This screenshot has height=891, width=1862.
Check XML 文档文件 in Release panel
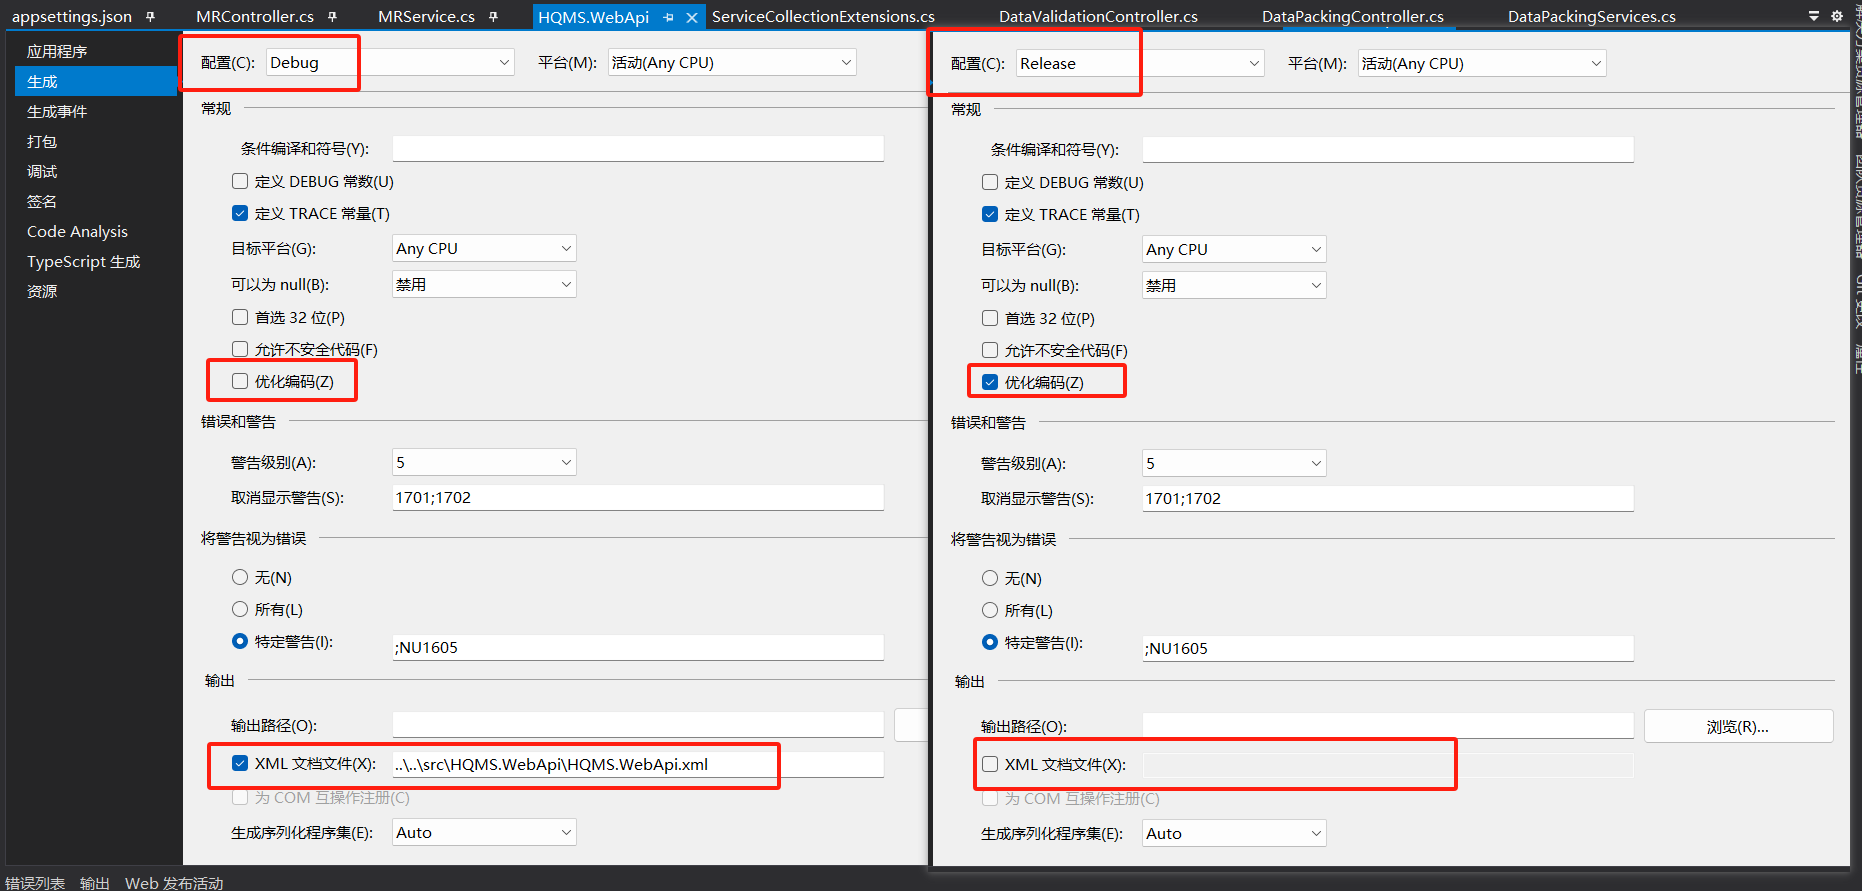[x=990, y=764]
